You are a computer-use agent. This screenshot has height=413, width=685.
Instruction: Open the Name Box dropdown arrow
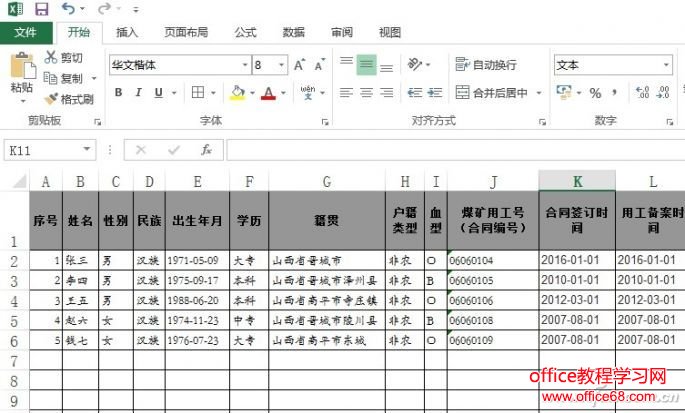(x=87, y=149)
